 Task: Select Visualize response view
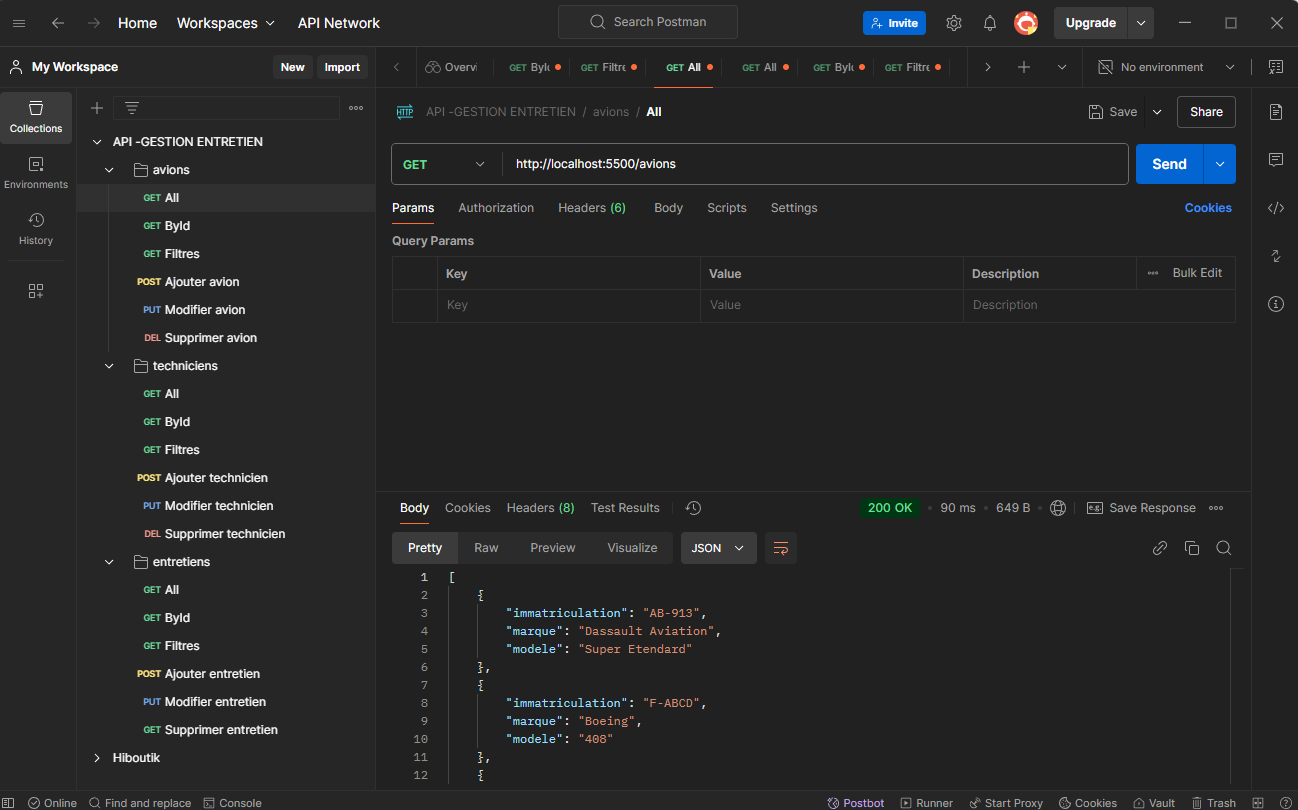pos(632,548)
